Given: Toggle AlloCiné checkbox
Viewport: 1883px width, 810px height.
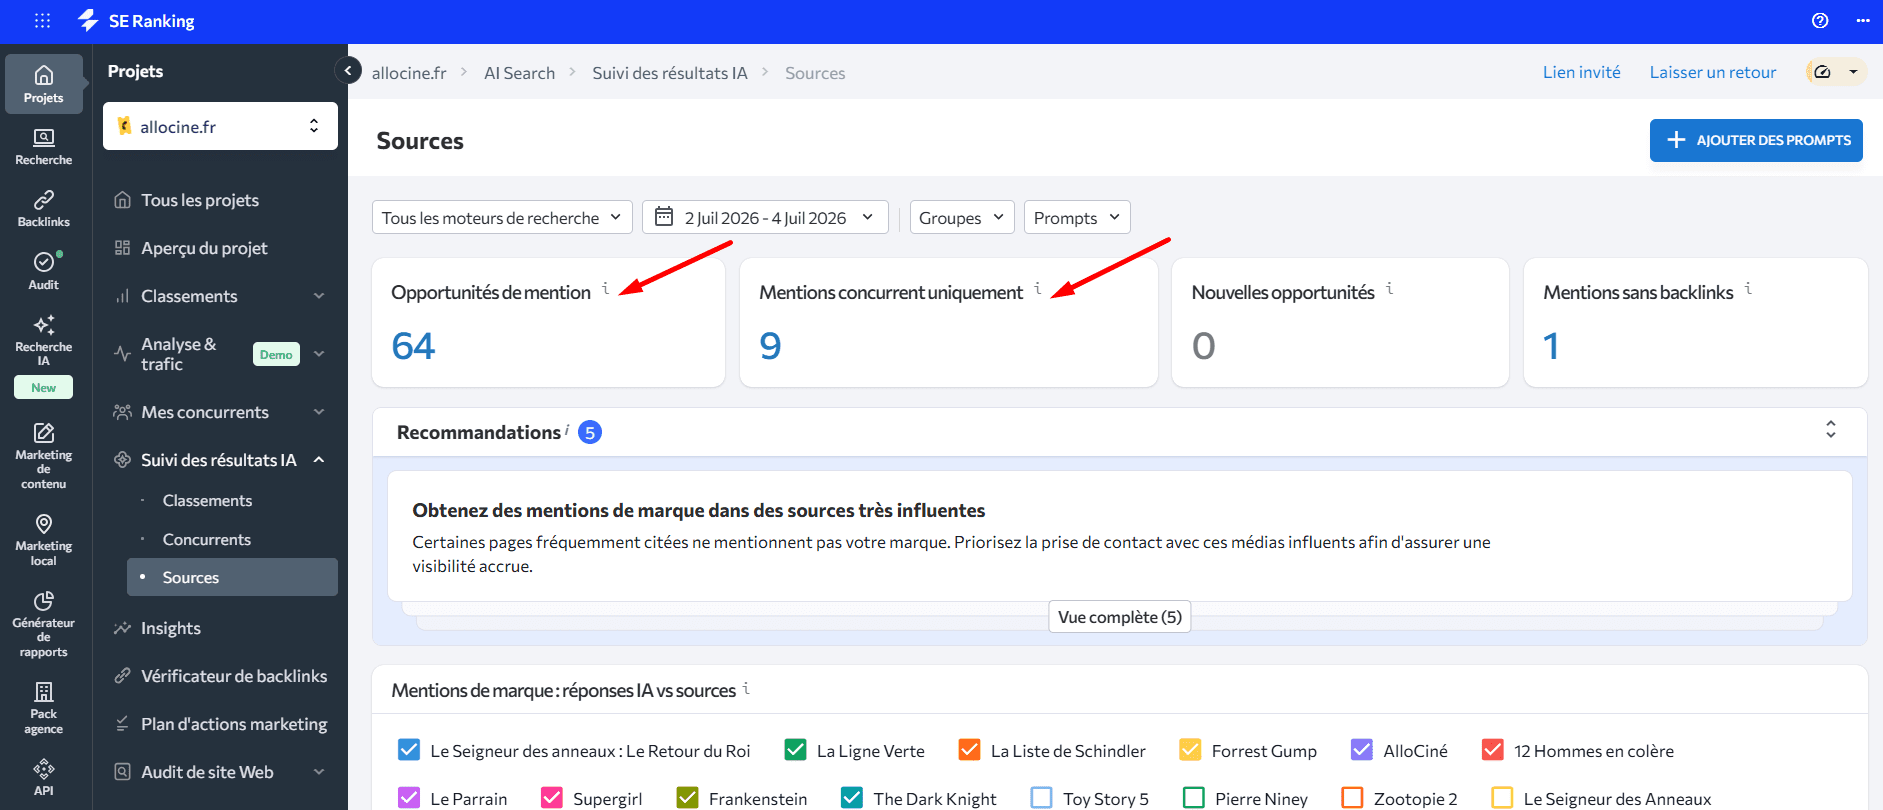Looking at the screenshot, I should 1362,750.
